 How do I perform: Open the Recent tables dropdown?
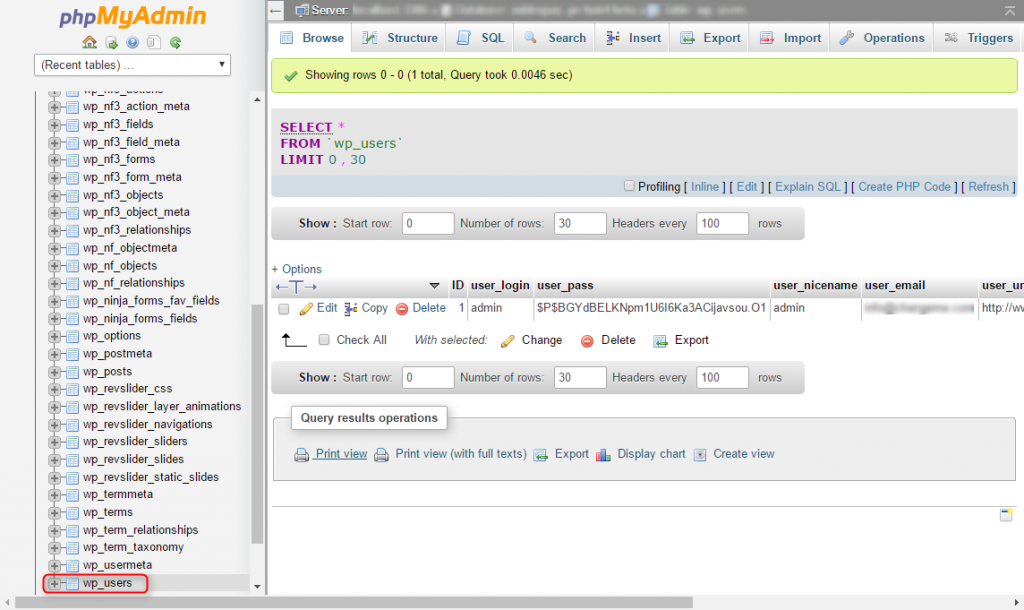[133, 65]
